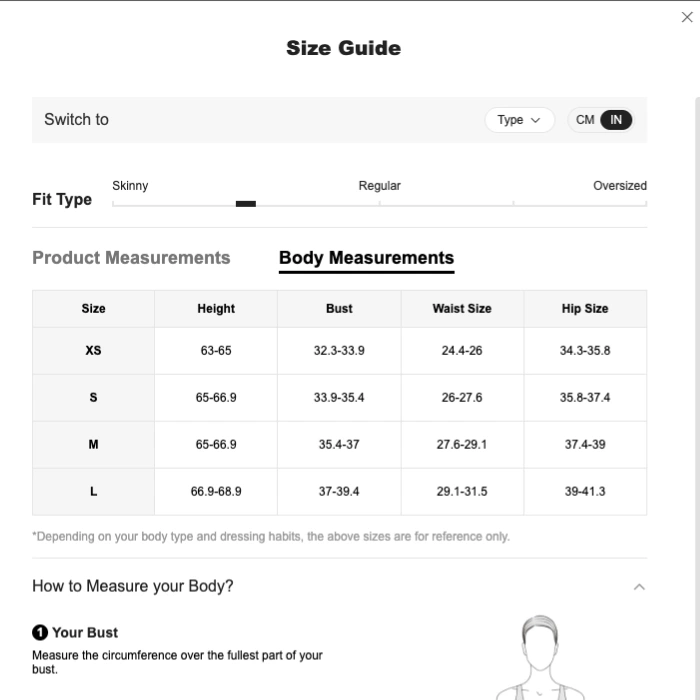Select the IN unit option
The height and width of the screenshot is (700, 700).
click(x=616, y=120)
